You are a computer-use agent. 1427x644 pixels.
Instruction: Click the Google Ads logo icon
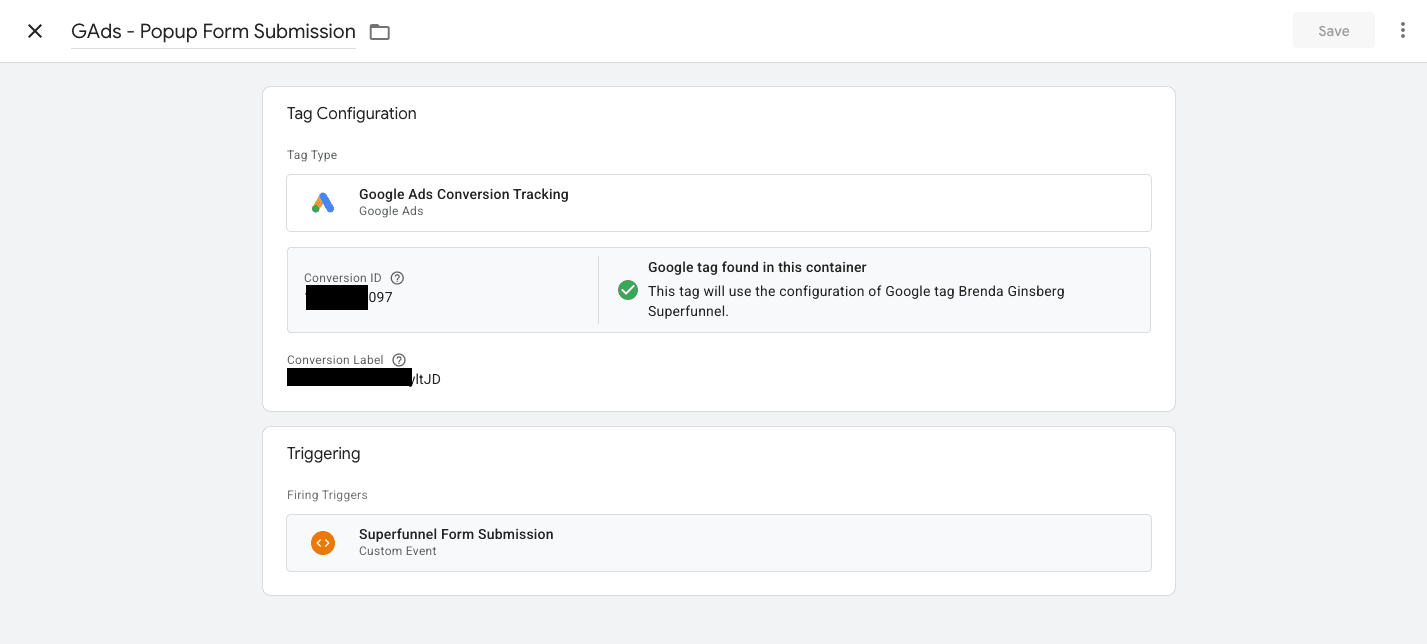tap(322, 203)
